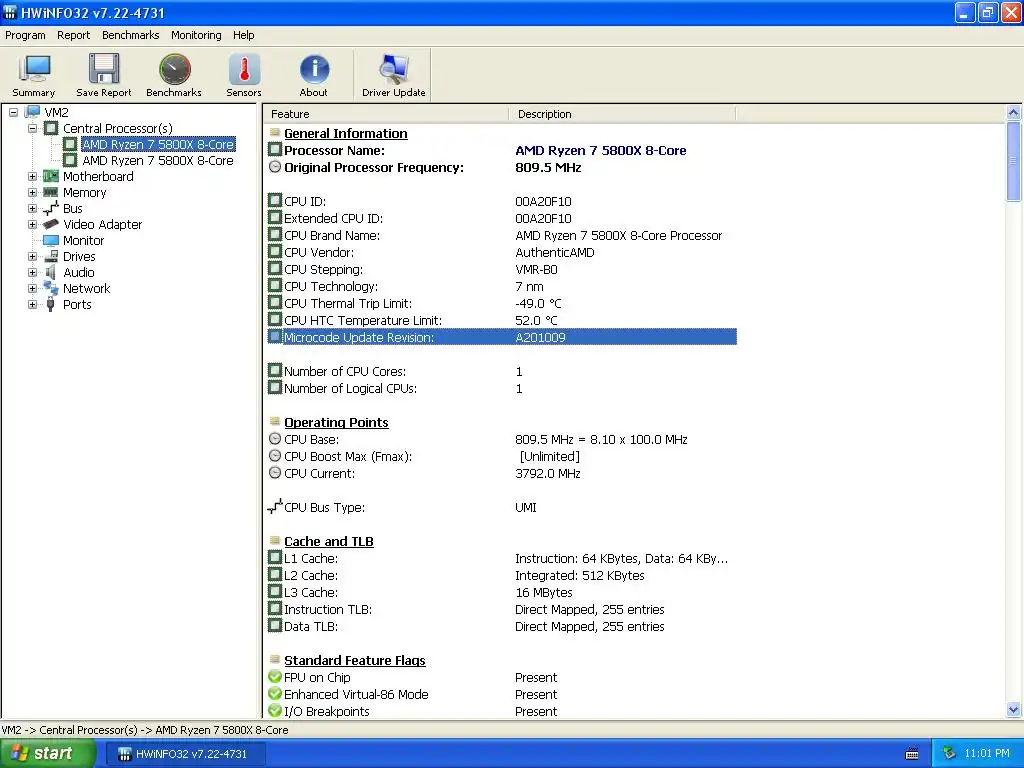Open the Summary toolbar icon
The width and height of the screenshot is (1024, 768).
[x=34, y=75]
